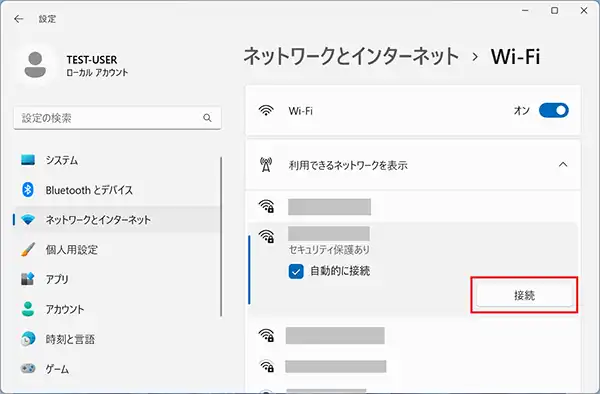Maximize the 設定 window
Screen dimensions: 600x394
click(x=554, y=10)
